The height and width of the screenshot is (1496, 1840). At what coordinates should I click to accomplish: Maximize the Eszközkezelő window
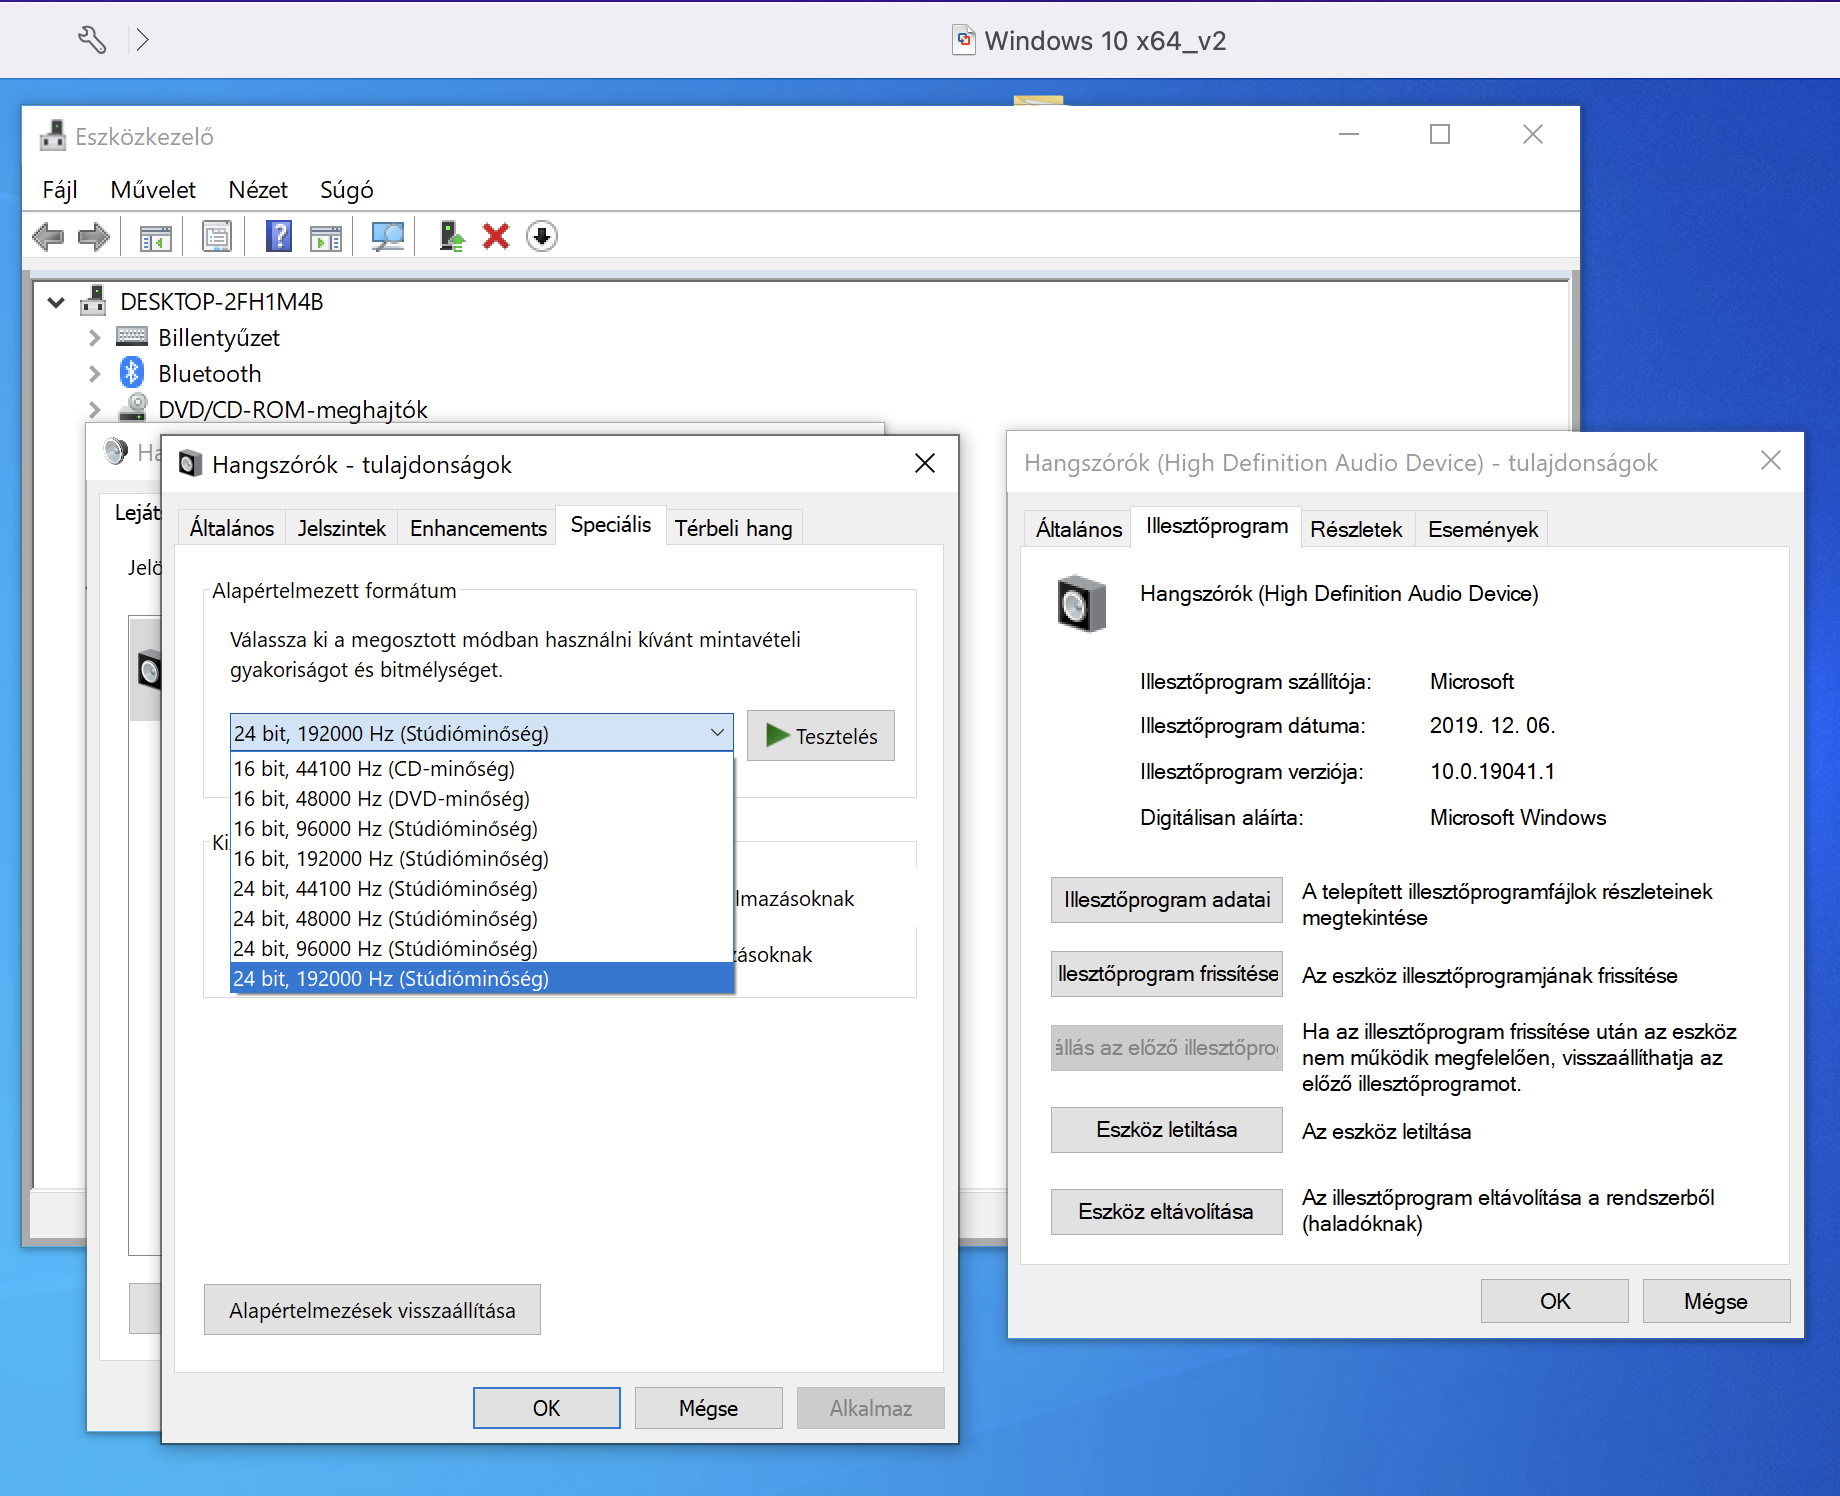(1440, 134)
